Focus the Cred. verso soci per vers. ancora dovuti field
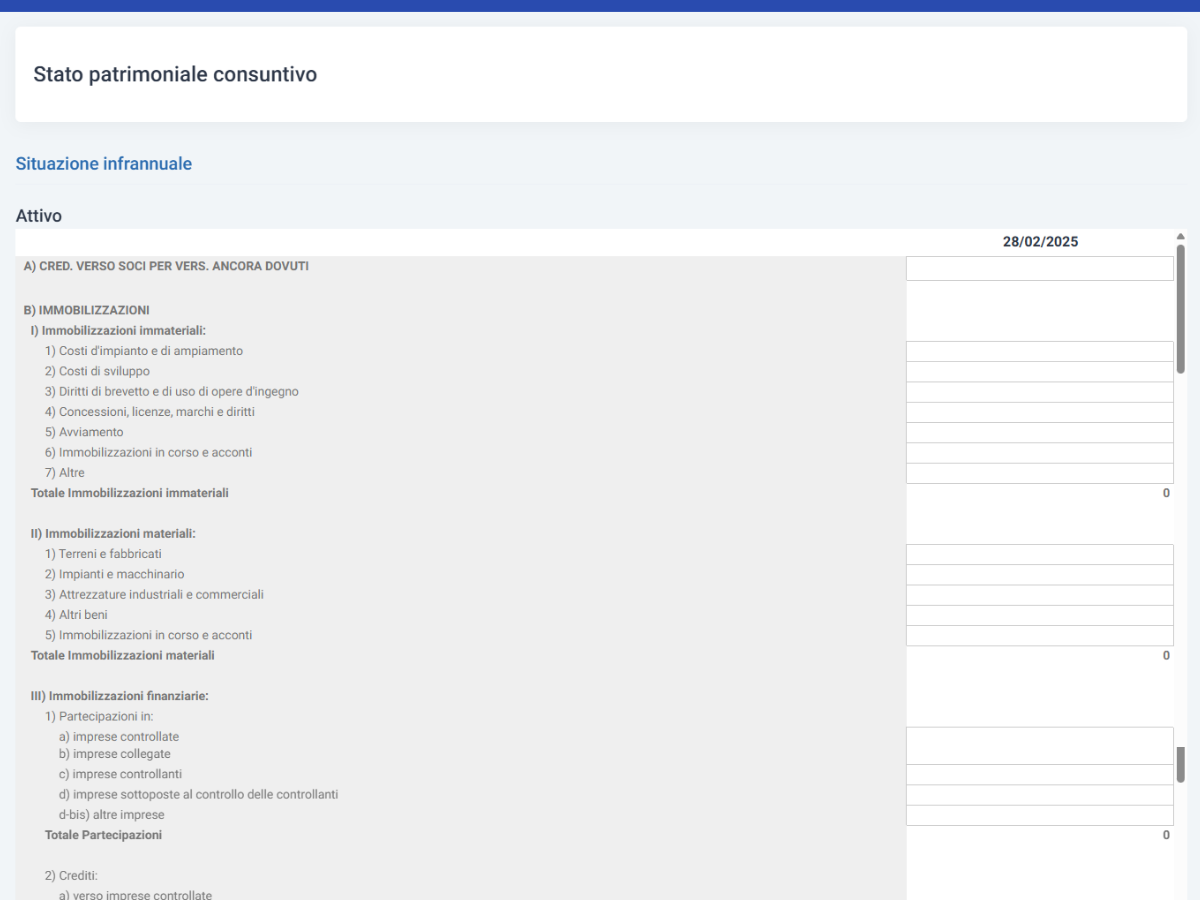 [1039, 268]
